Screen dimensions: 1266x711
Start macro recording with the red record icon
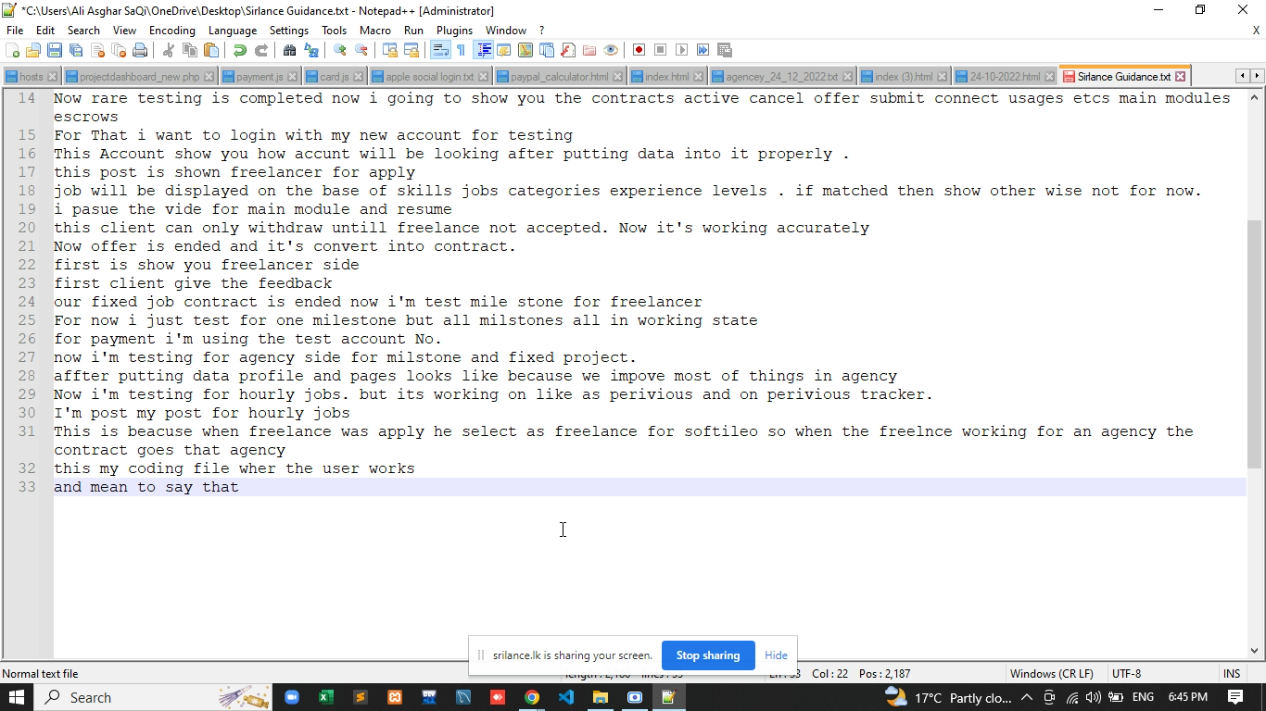point(639,50)
